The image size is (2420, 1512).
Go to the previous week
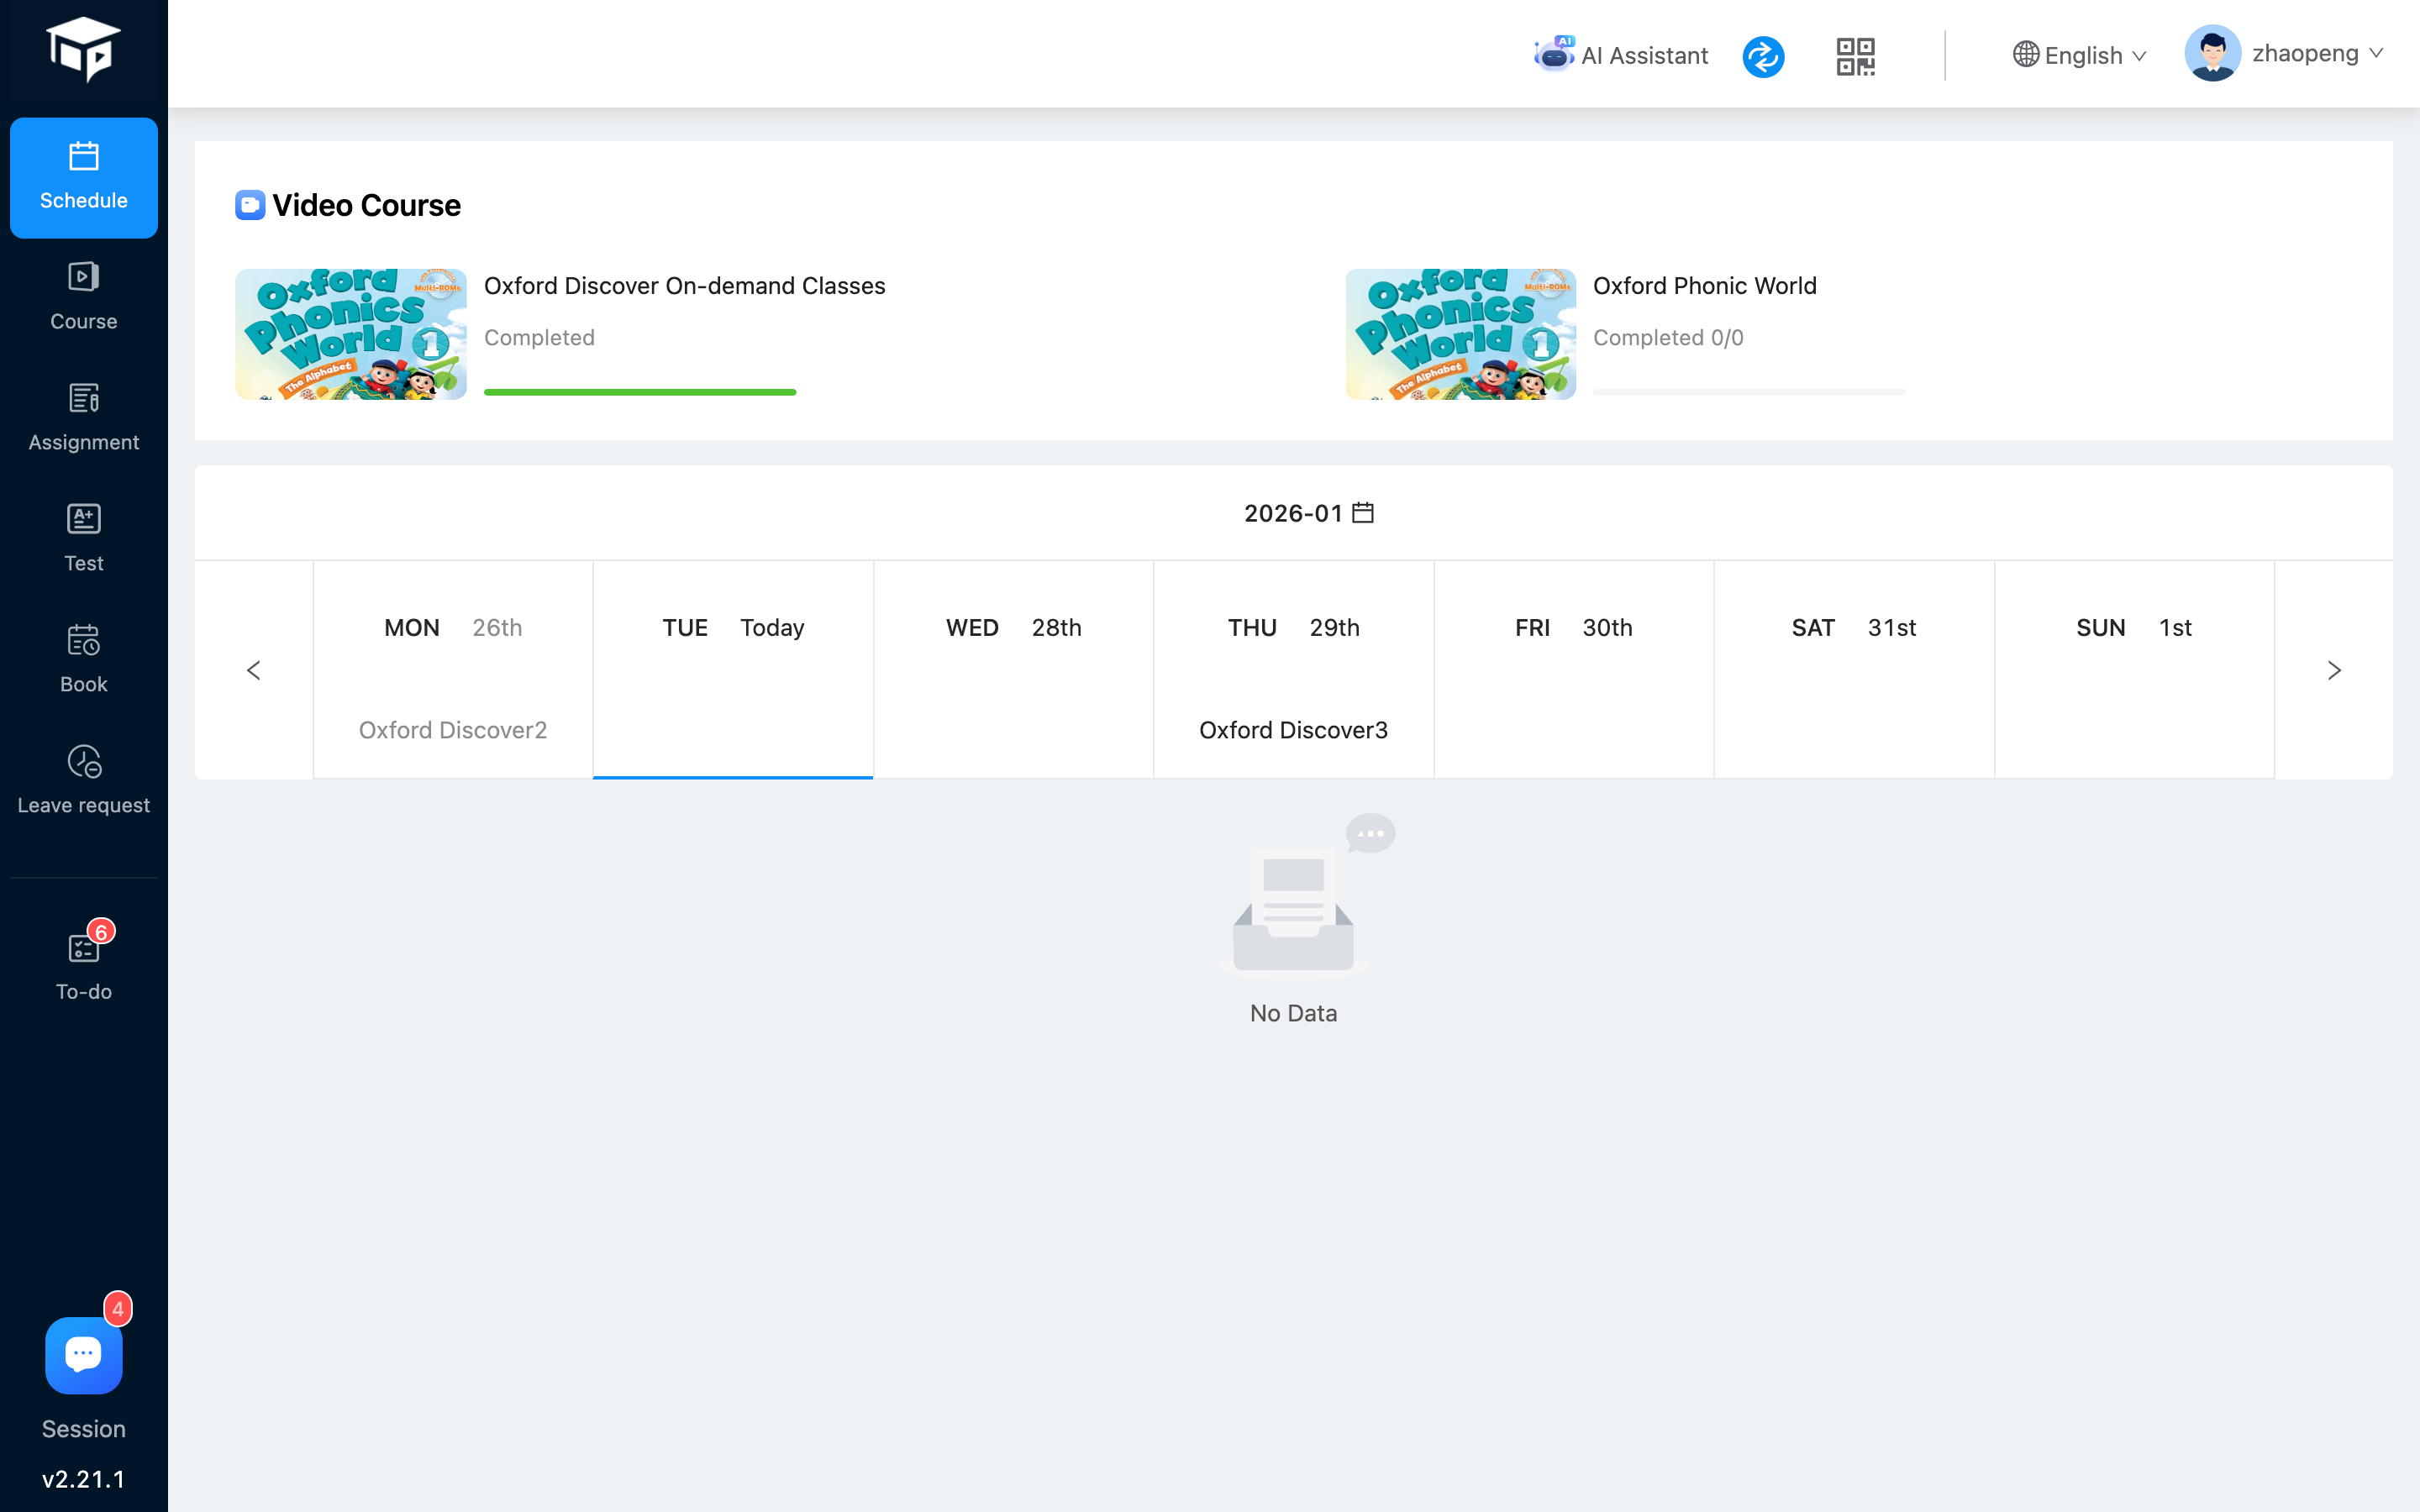click(254, 670)
